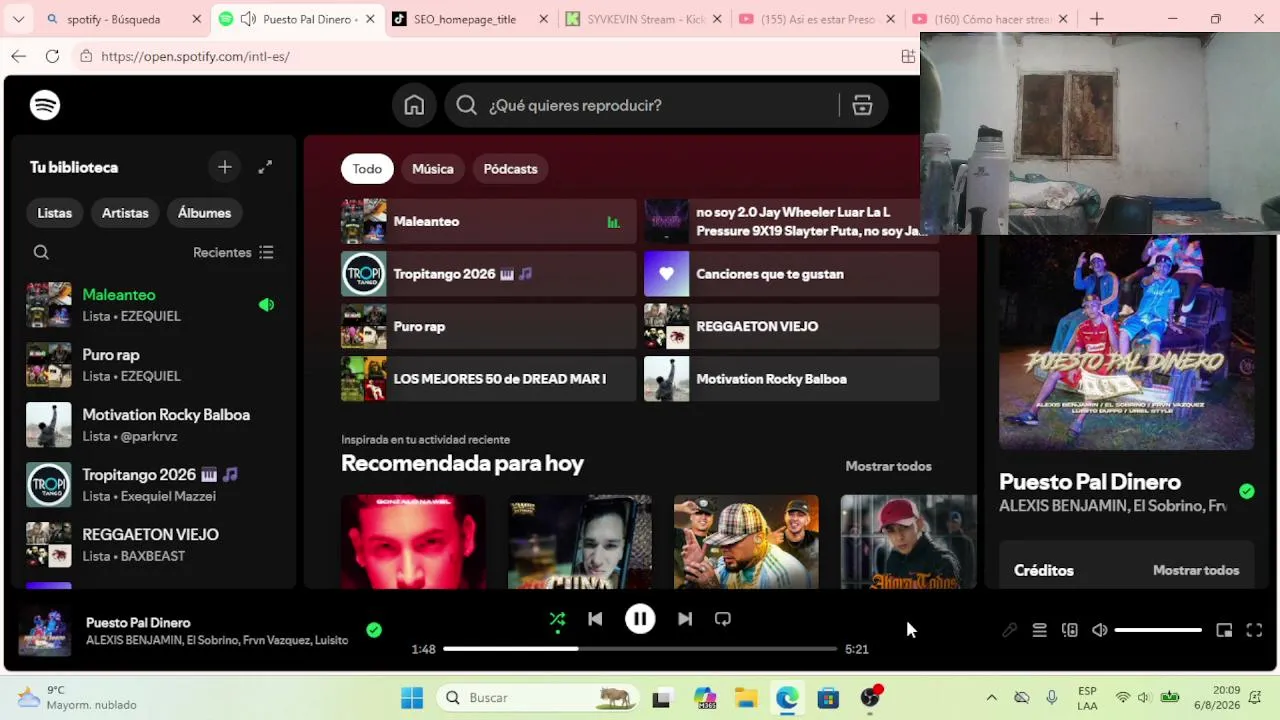Switch to the SYVKEVIN Stream browser tab

tap(644, 19)
